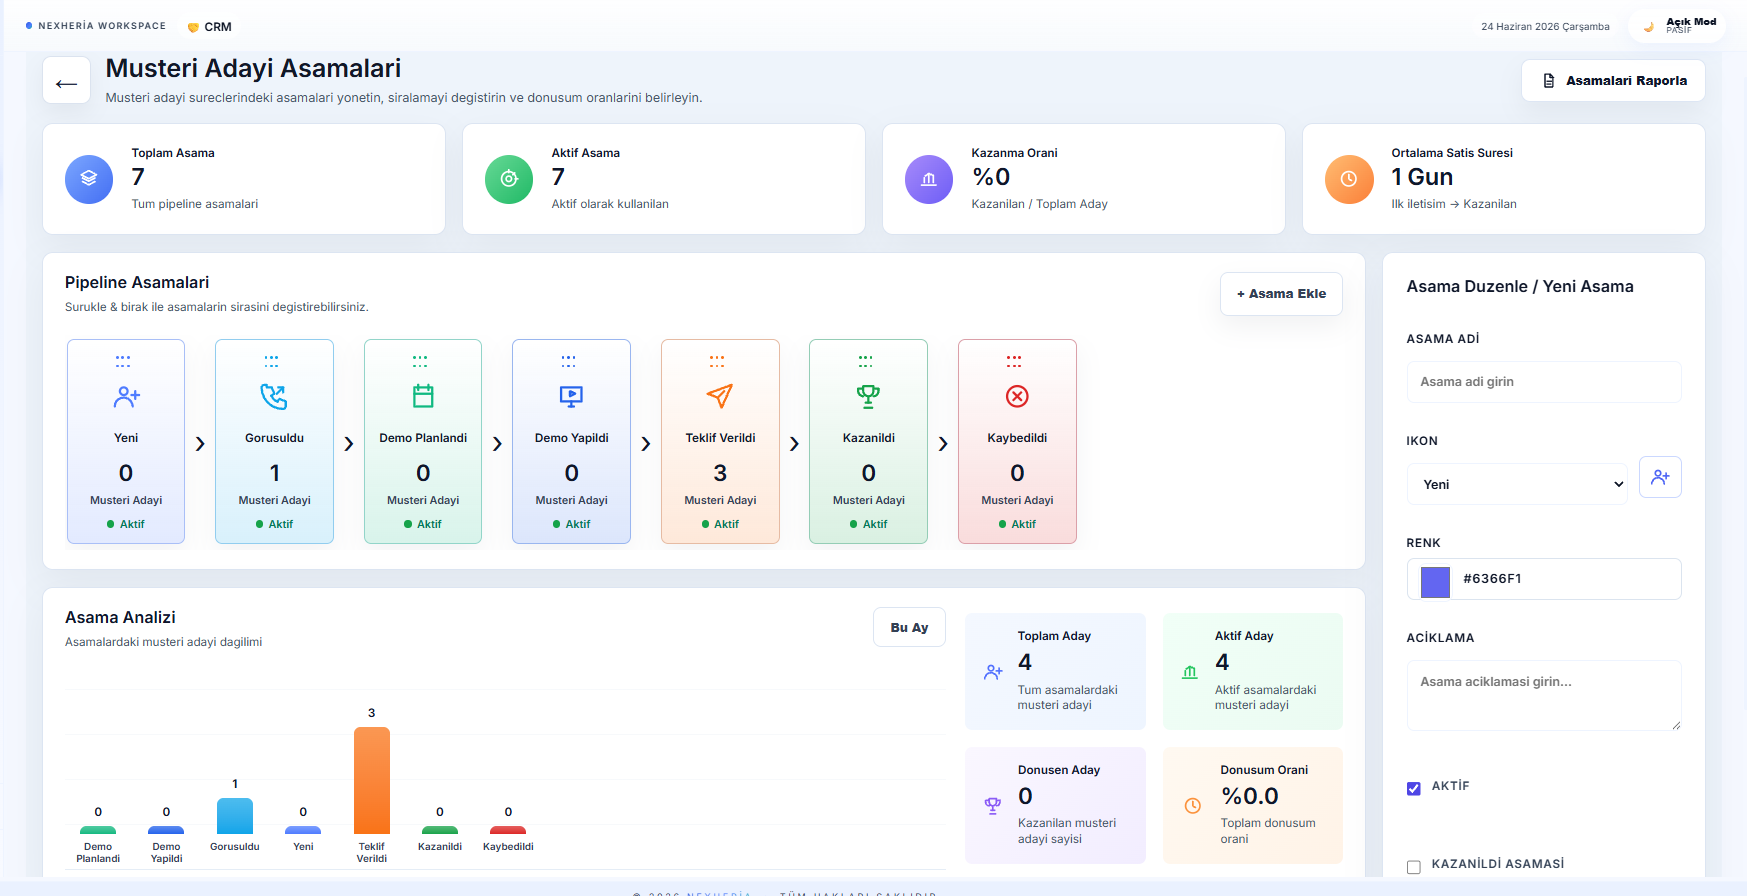Click the Aktif Asama target icon
This screenshot has height=896, width=1747.
[509, 179]
